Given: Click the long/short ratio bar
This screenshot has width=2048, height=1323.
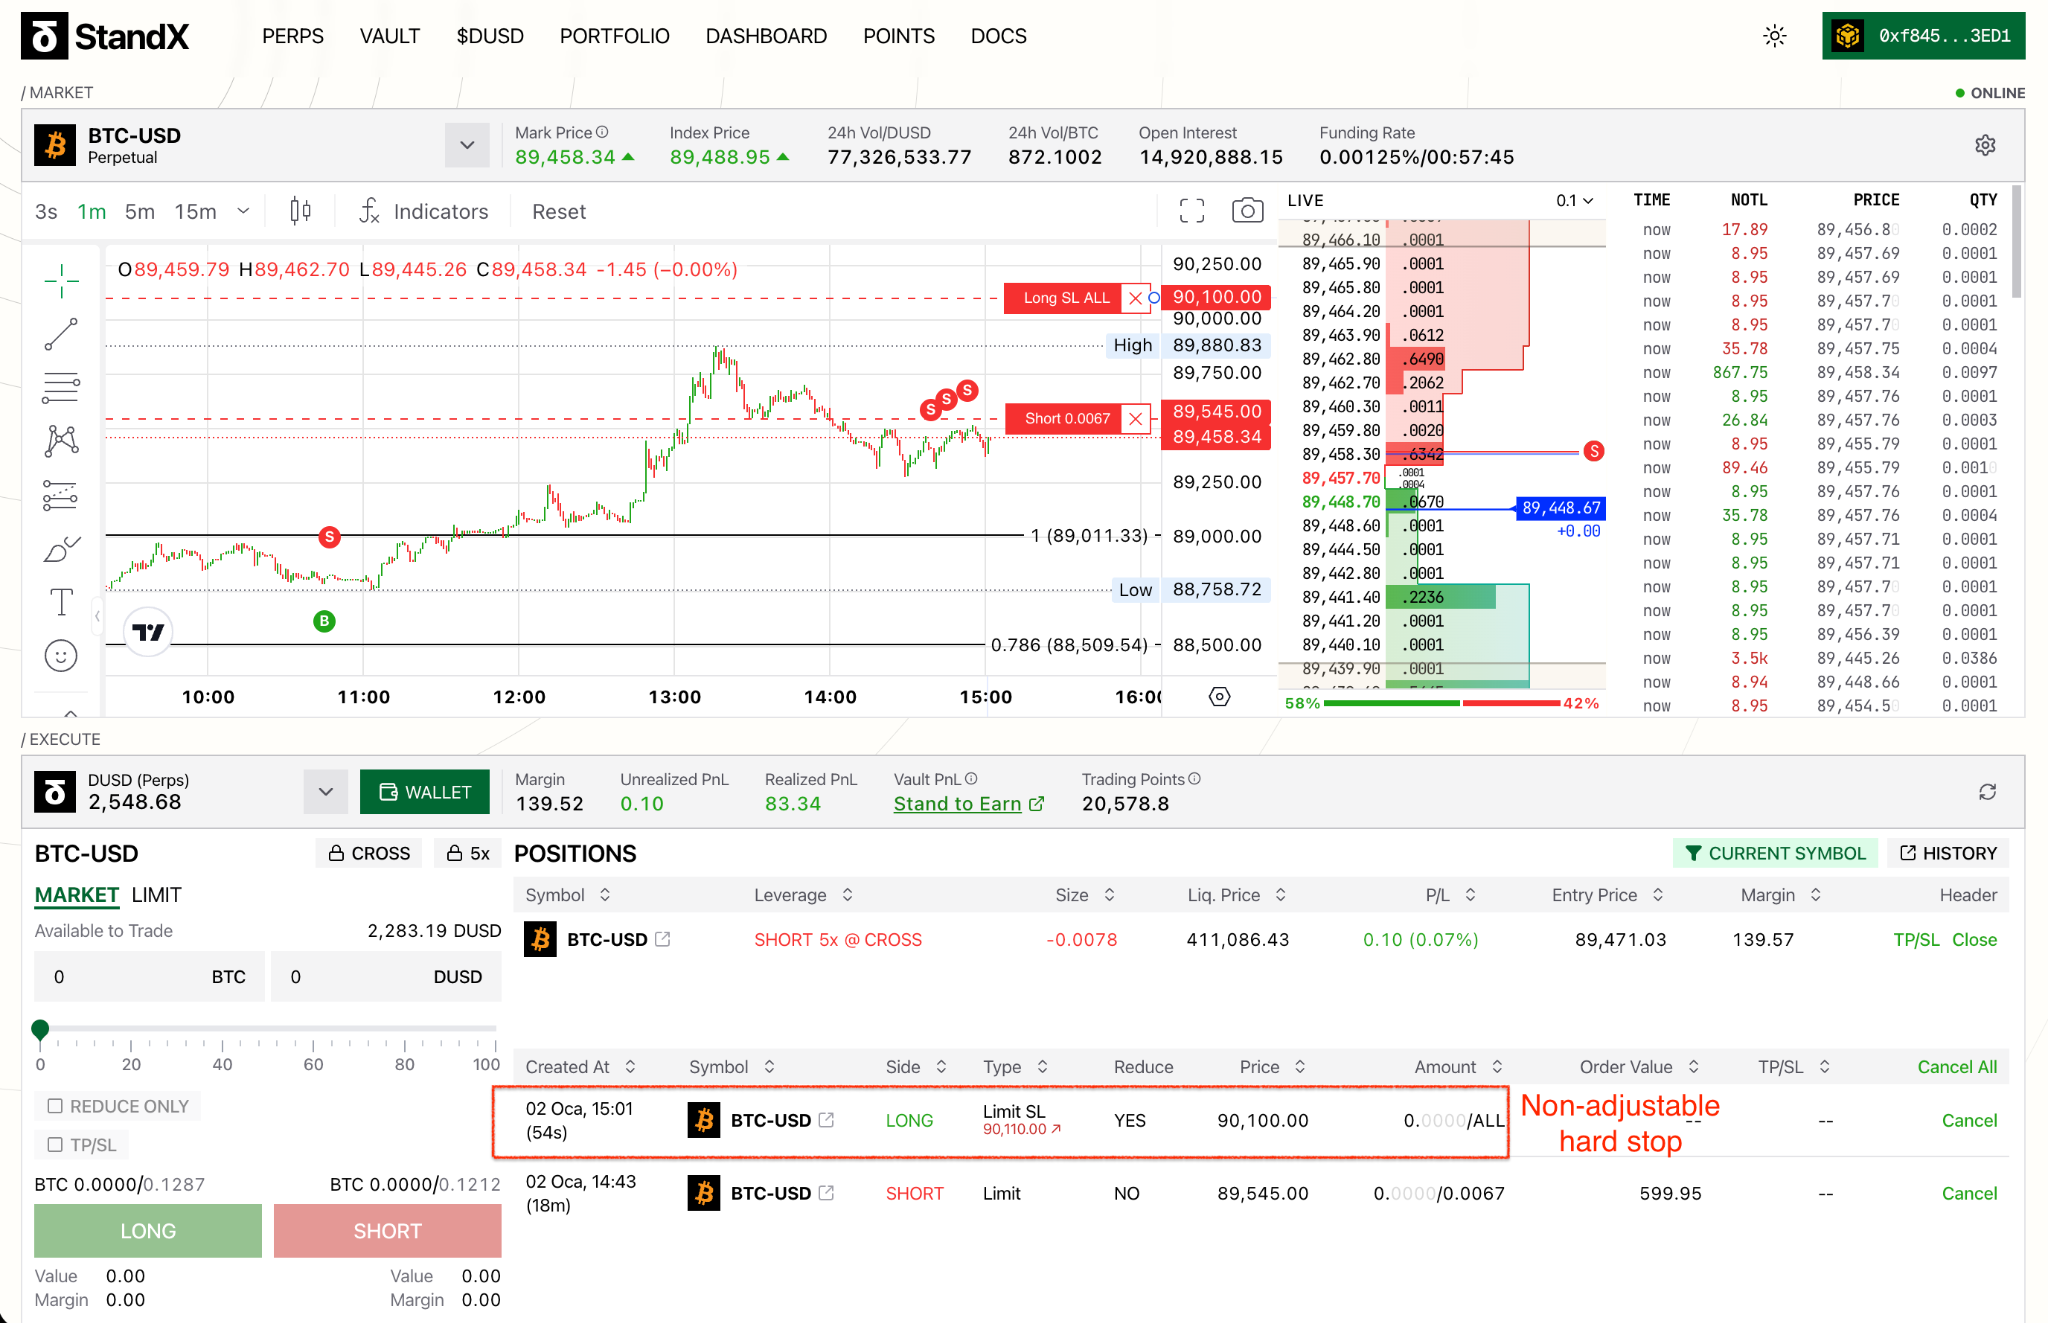Looking at the screenshot, I should pos(1442,703).
